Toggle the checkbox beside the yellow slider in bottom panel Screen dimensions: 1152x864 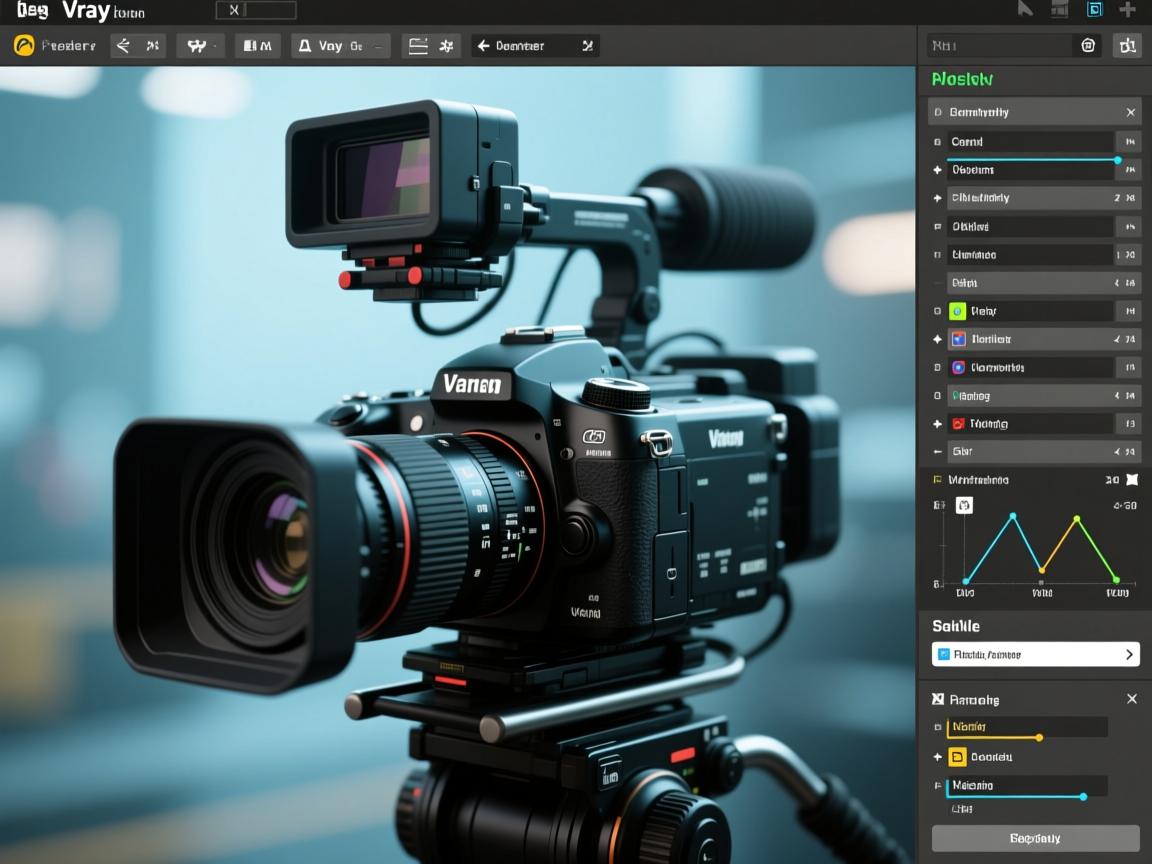coord(937,727)
